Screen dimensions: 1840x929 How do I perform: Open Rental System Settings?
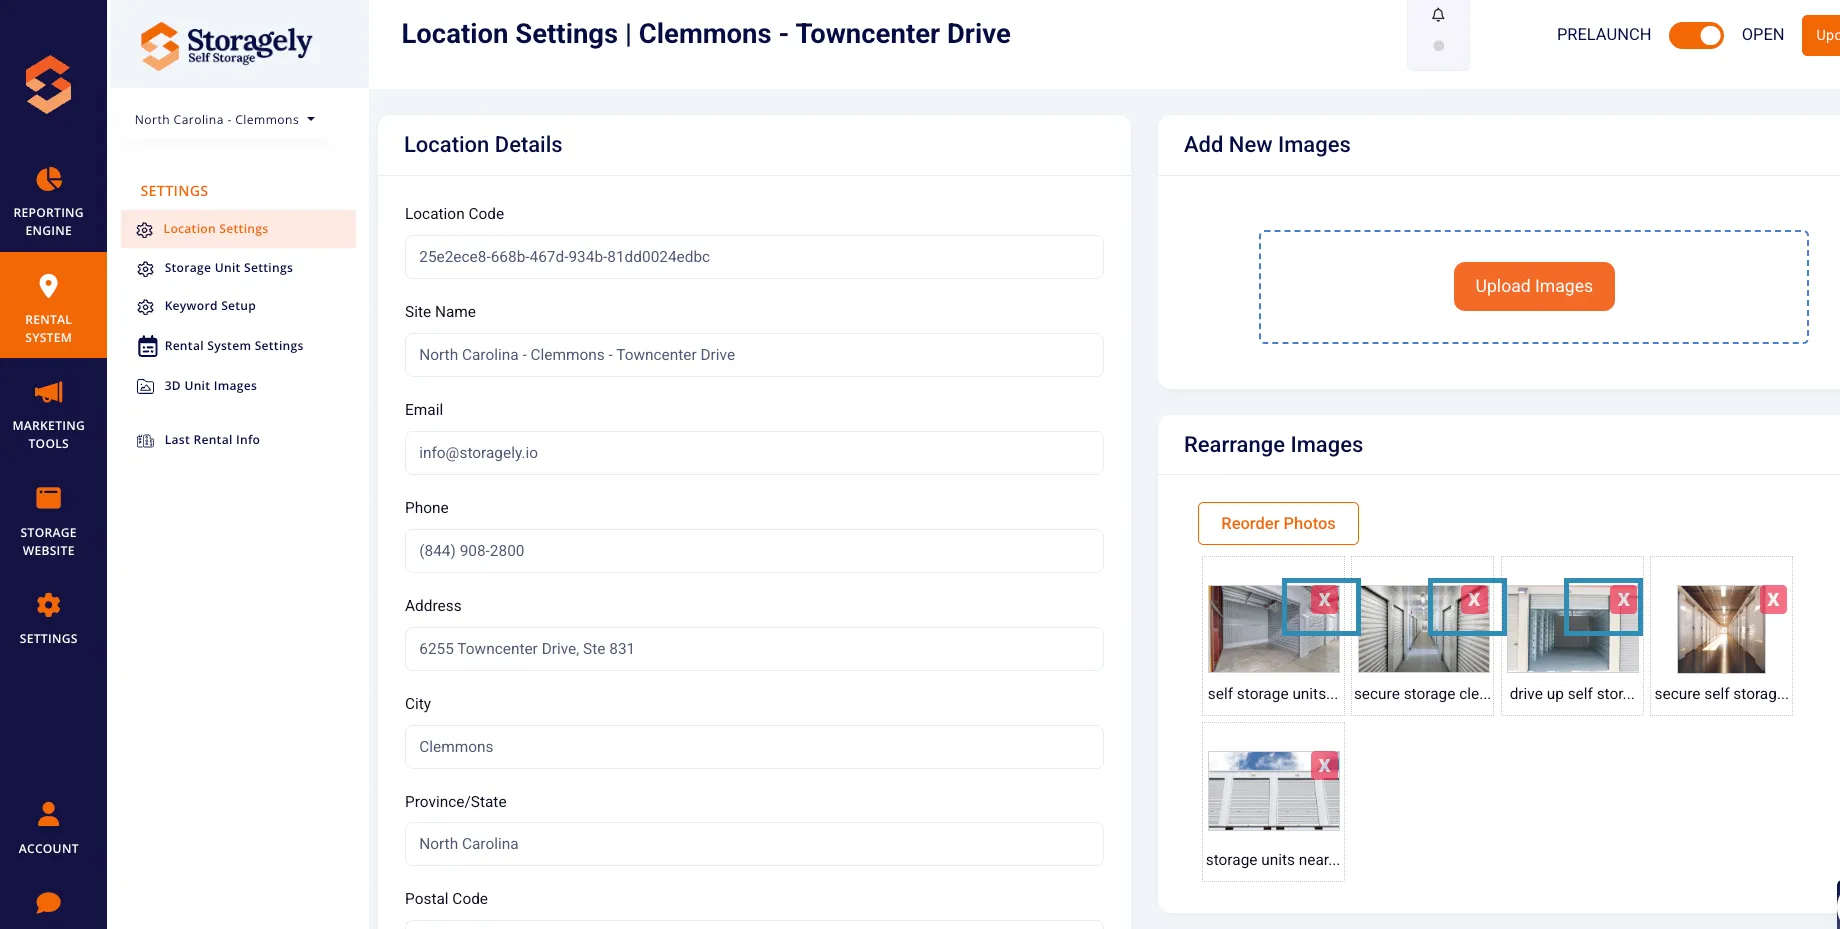click(x=233, y=346)
